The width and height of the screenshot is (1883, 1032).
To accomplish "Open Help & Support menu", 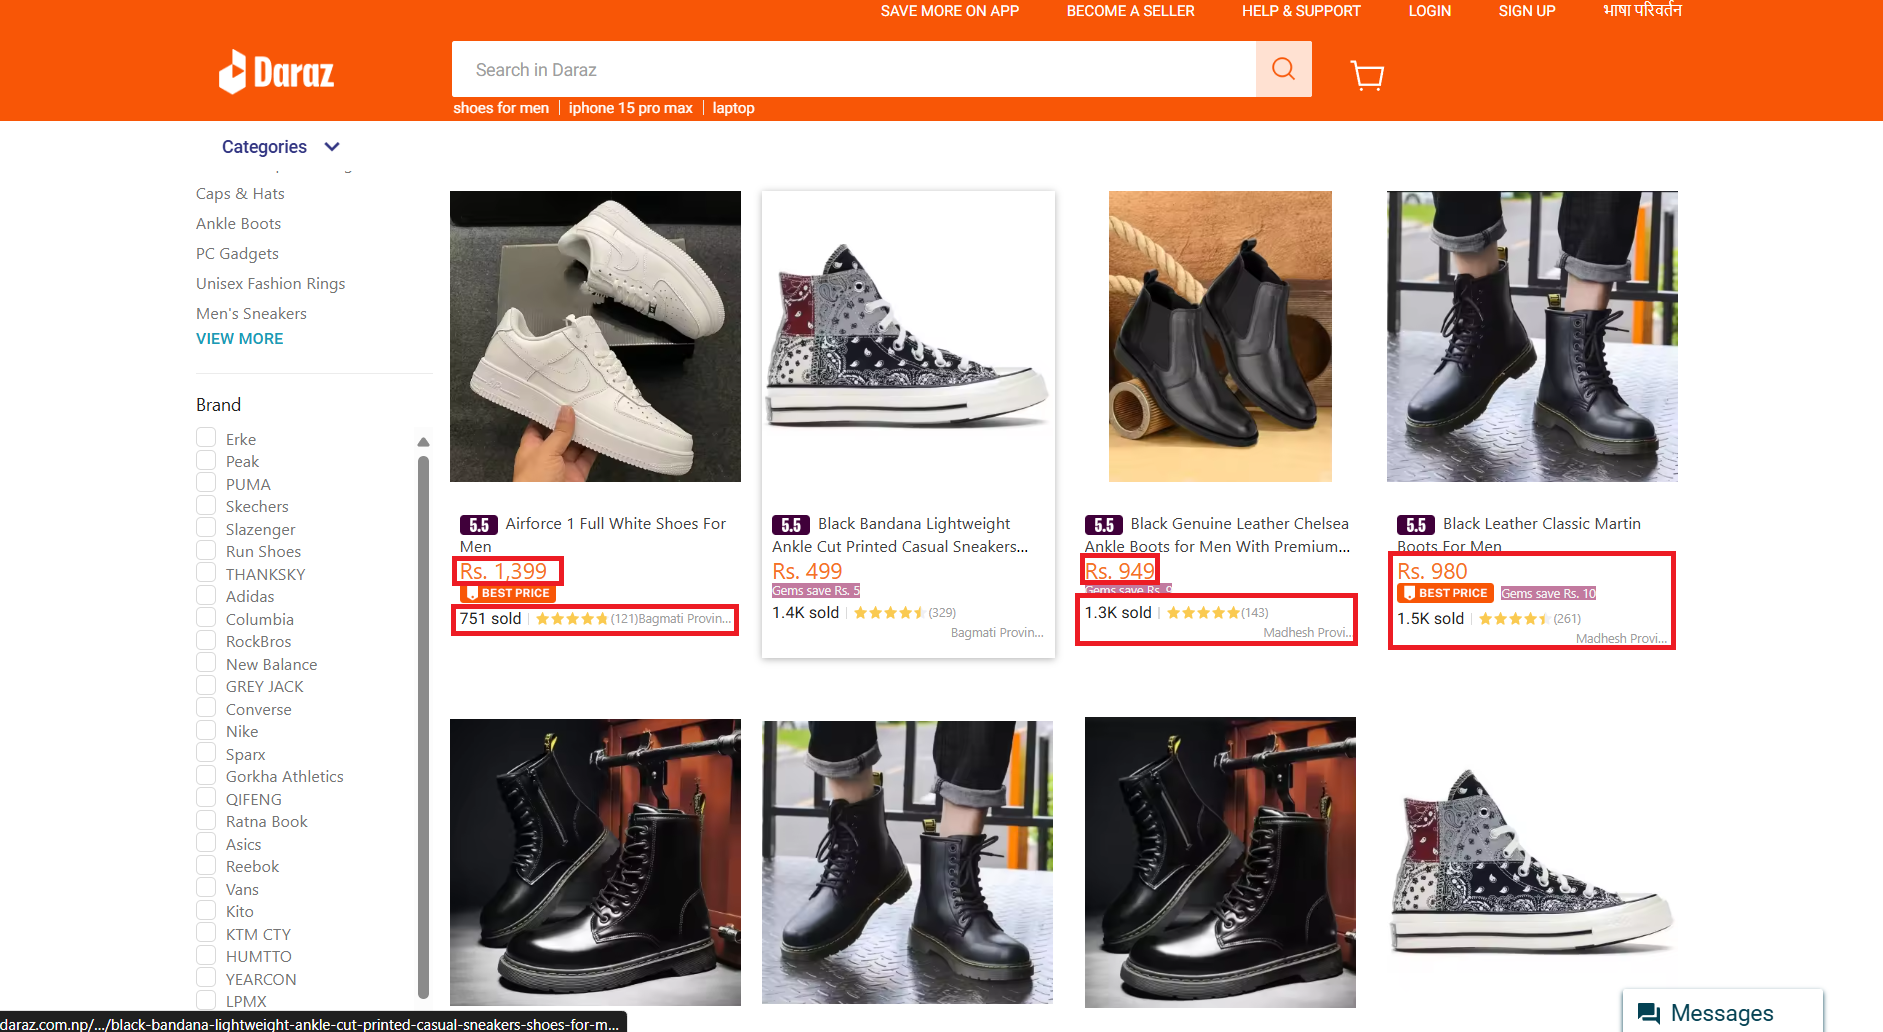I will (x=1301, y=11).
